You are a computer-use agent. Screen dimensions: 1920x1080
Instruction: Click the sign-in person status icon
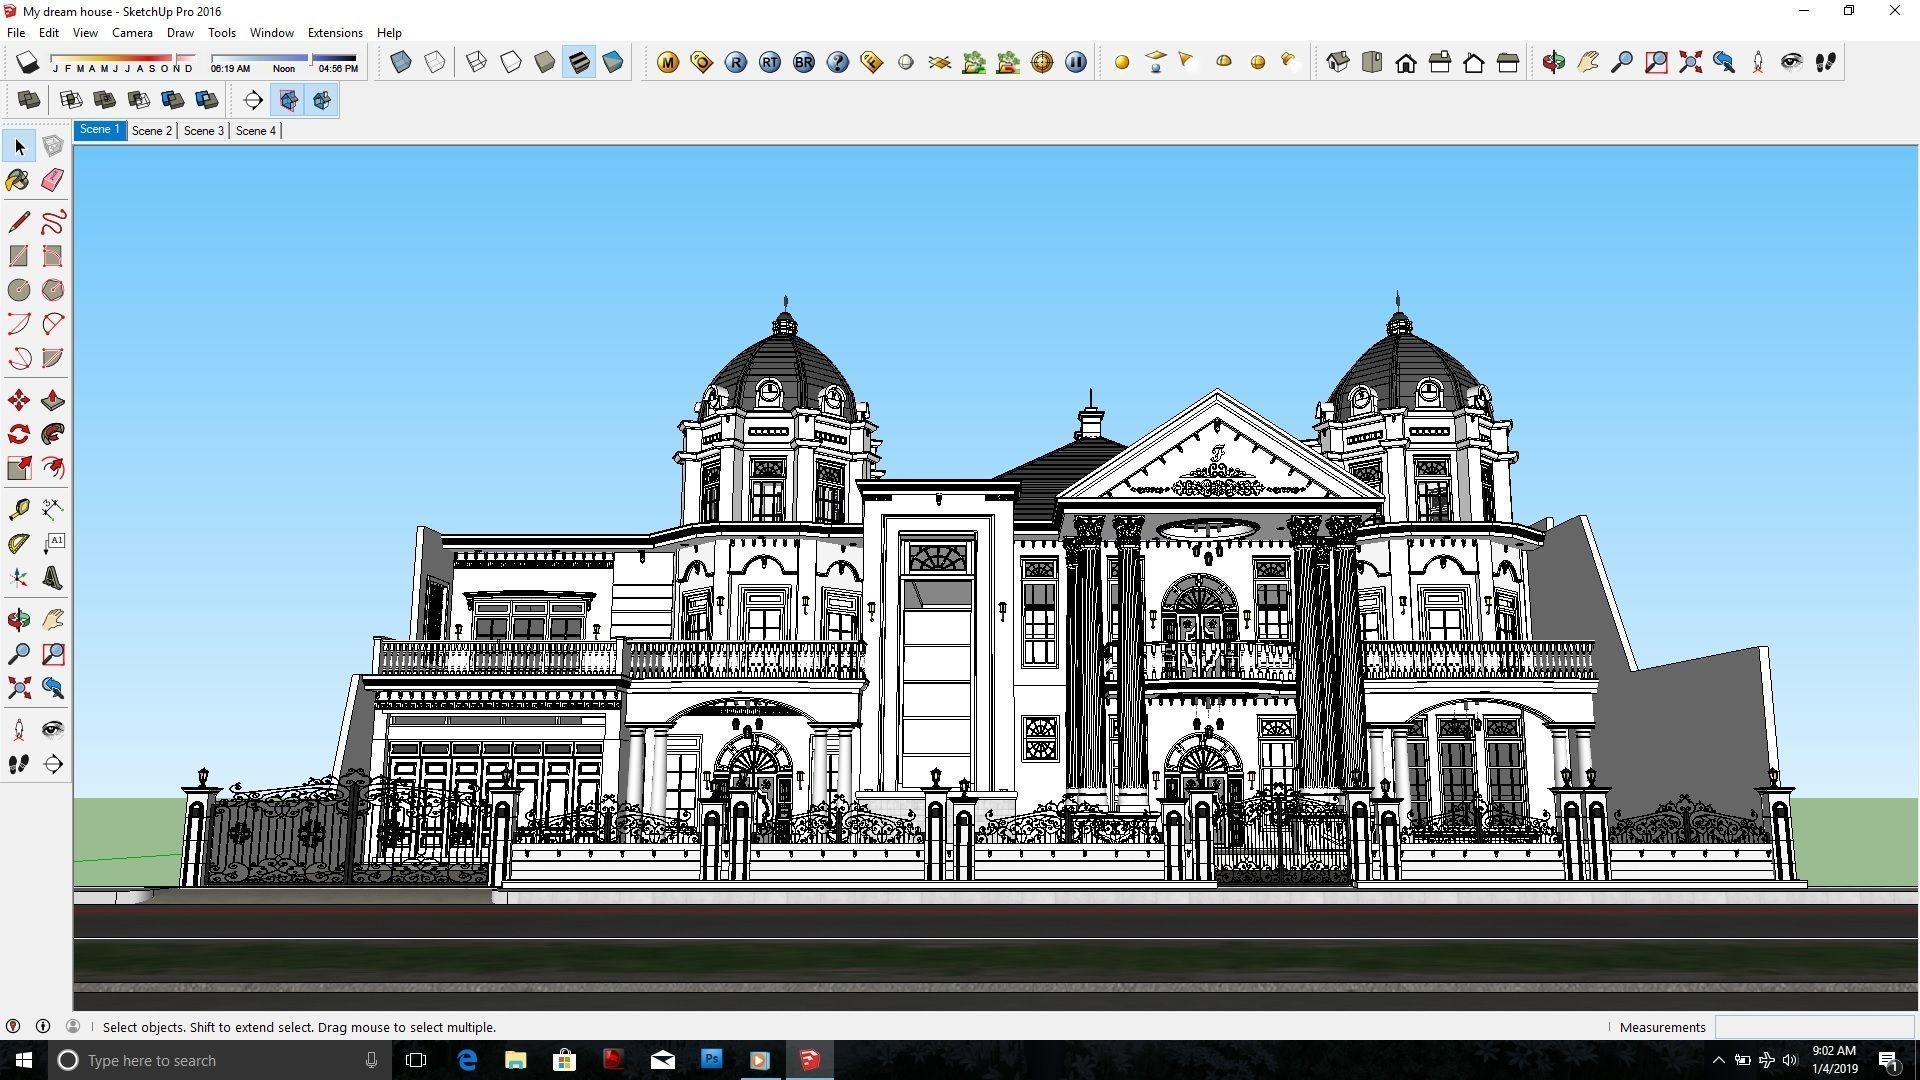coord(73,1026)
